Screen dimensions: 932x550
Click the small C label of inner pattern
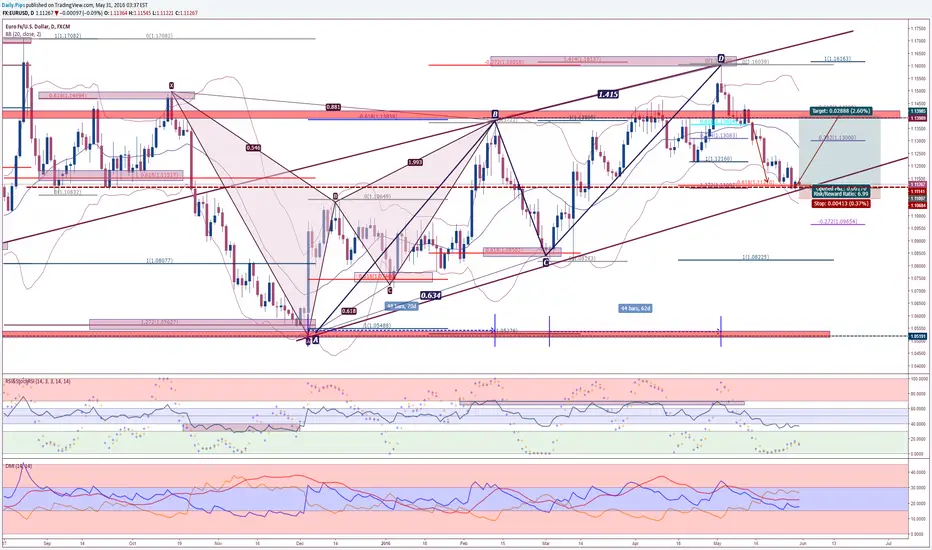click(x=389, y=290)
